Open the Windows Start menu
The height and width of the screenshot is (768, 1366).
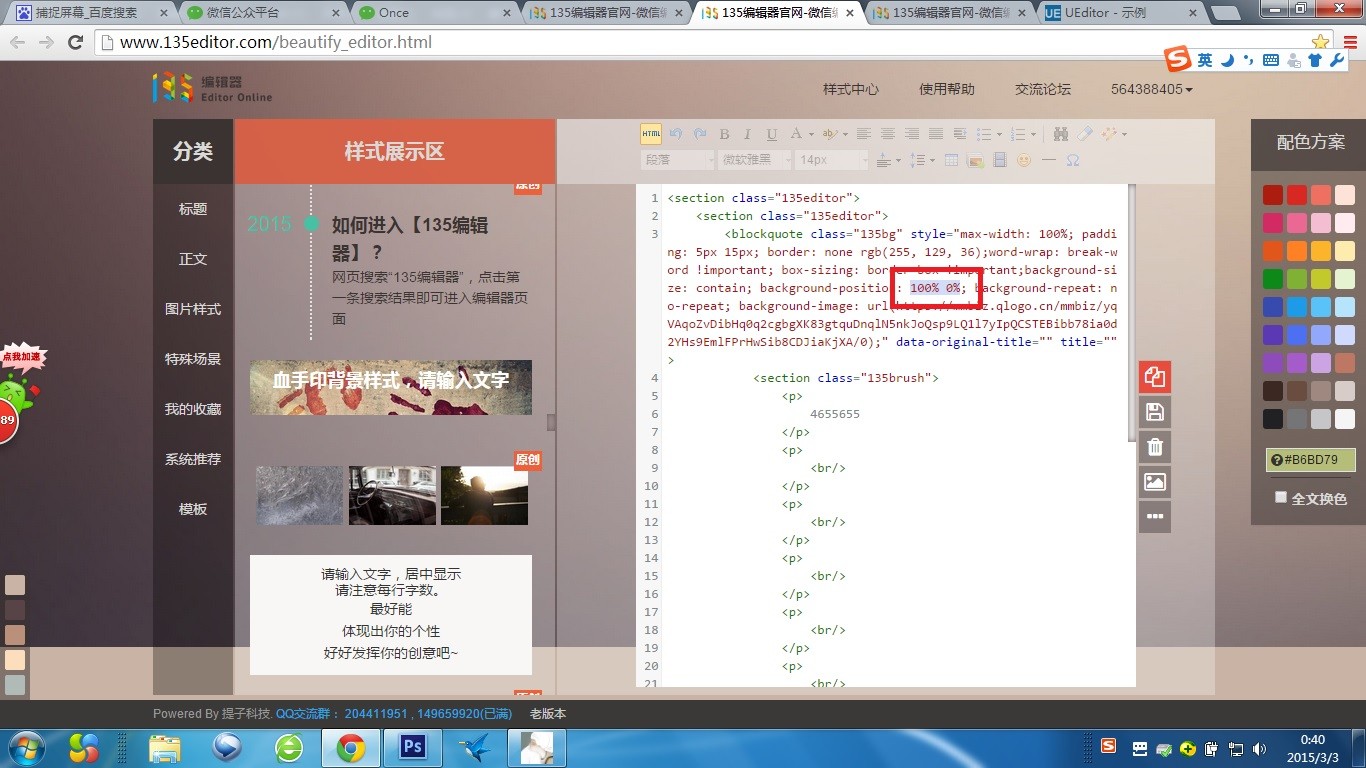coord(25,747)
